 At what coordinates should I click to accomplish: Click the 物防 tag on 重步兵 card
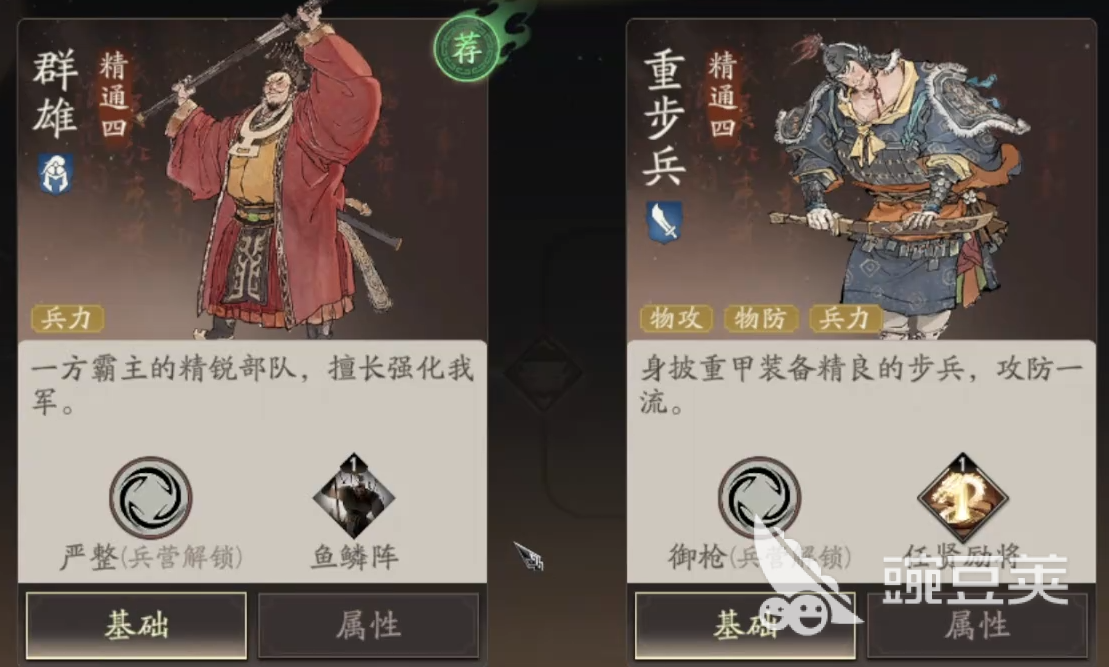point(761,318)
